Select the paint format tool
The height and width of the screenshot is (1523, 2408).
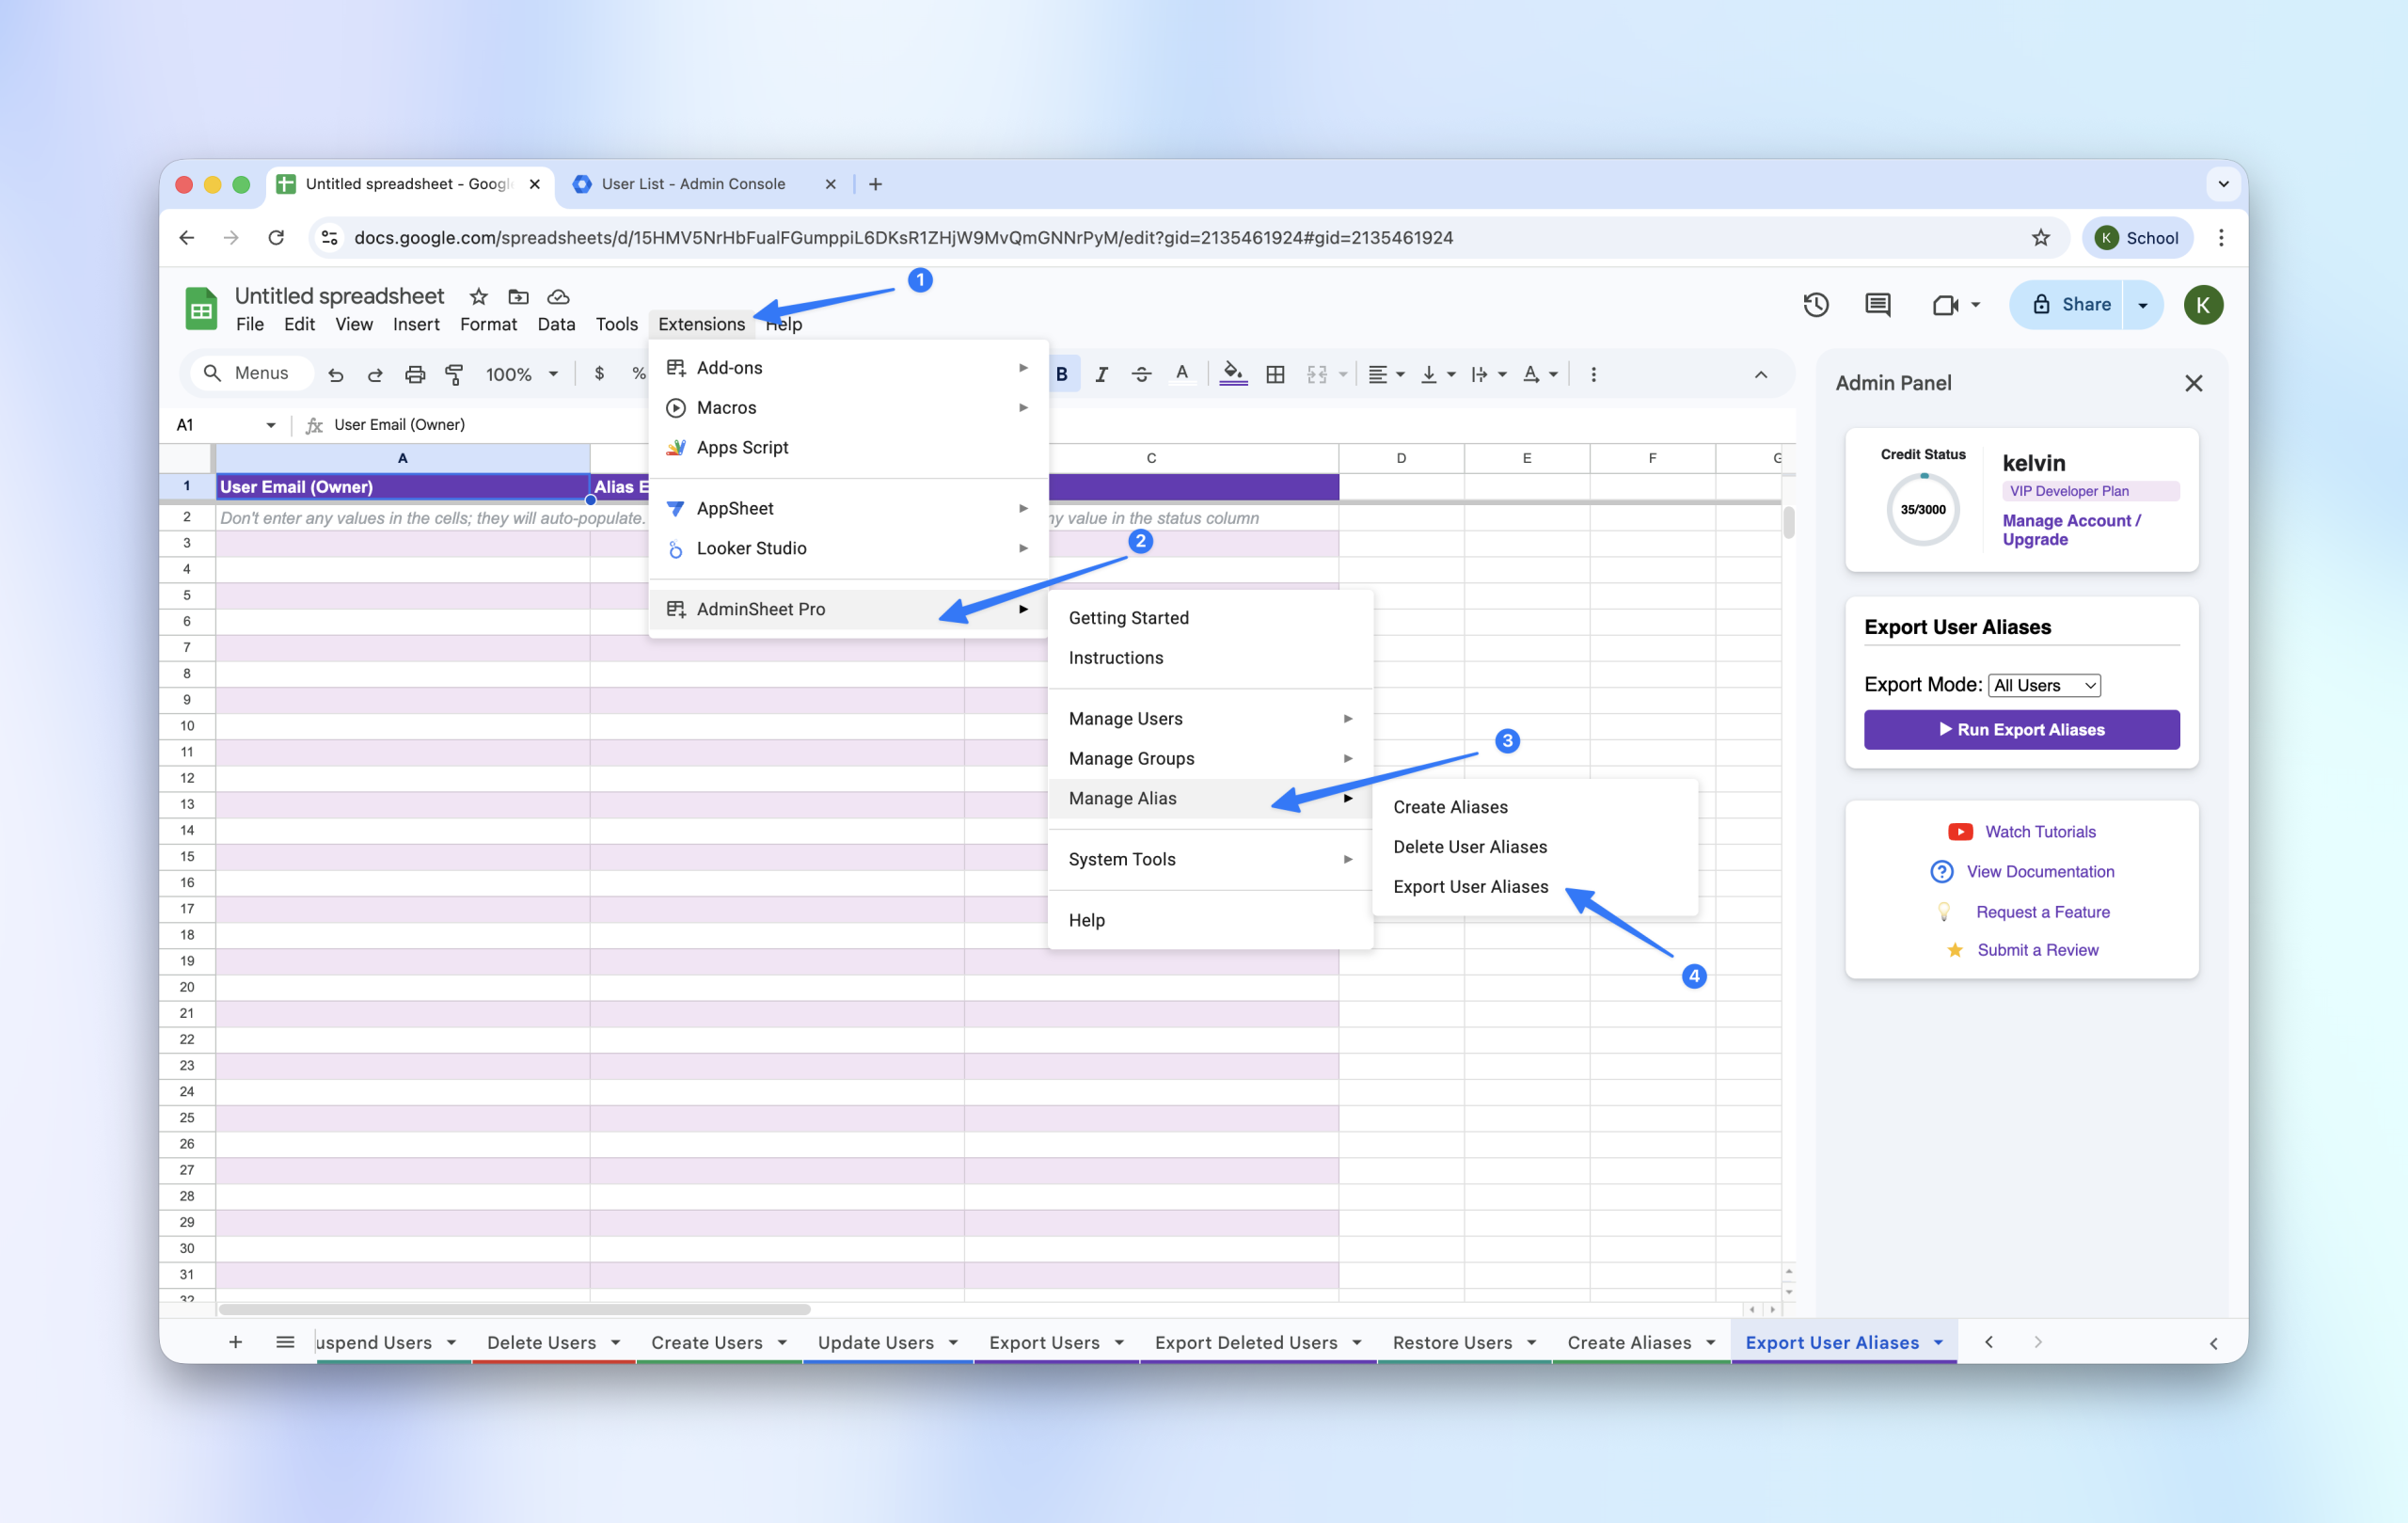(x=454, y=374)
